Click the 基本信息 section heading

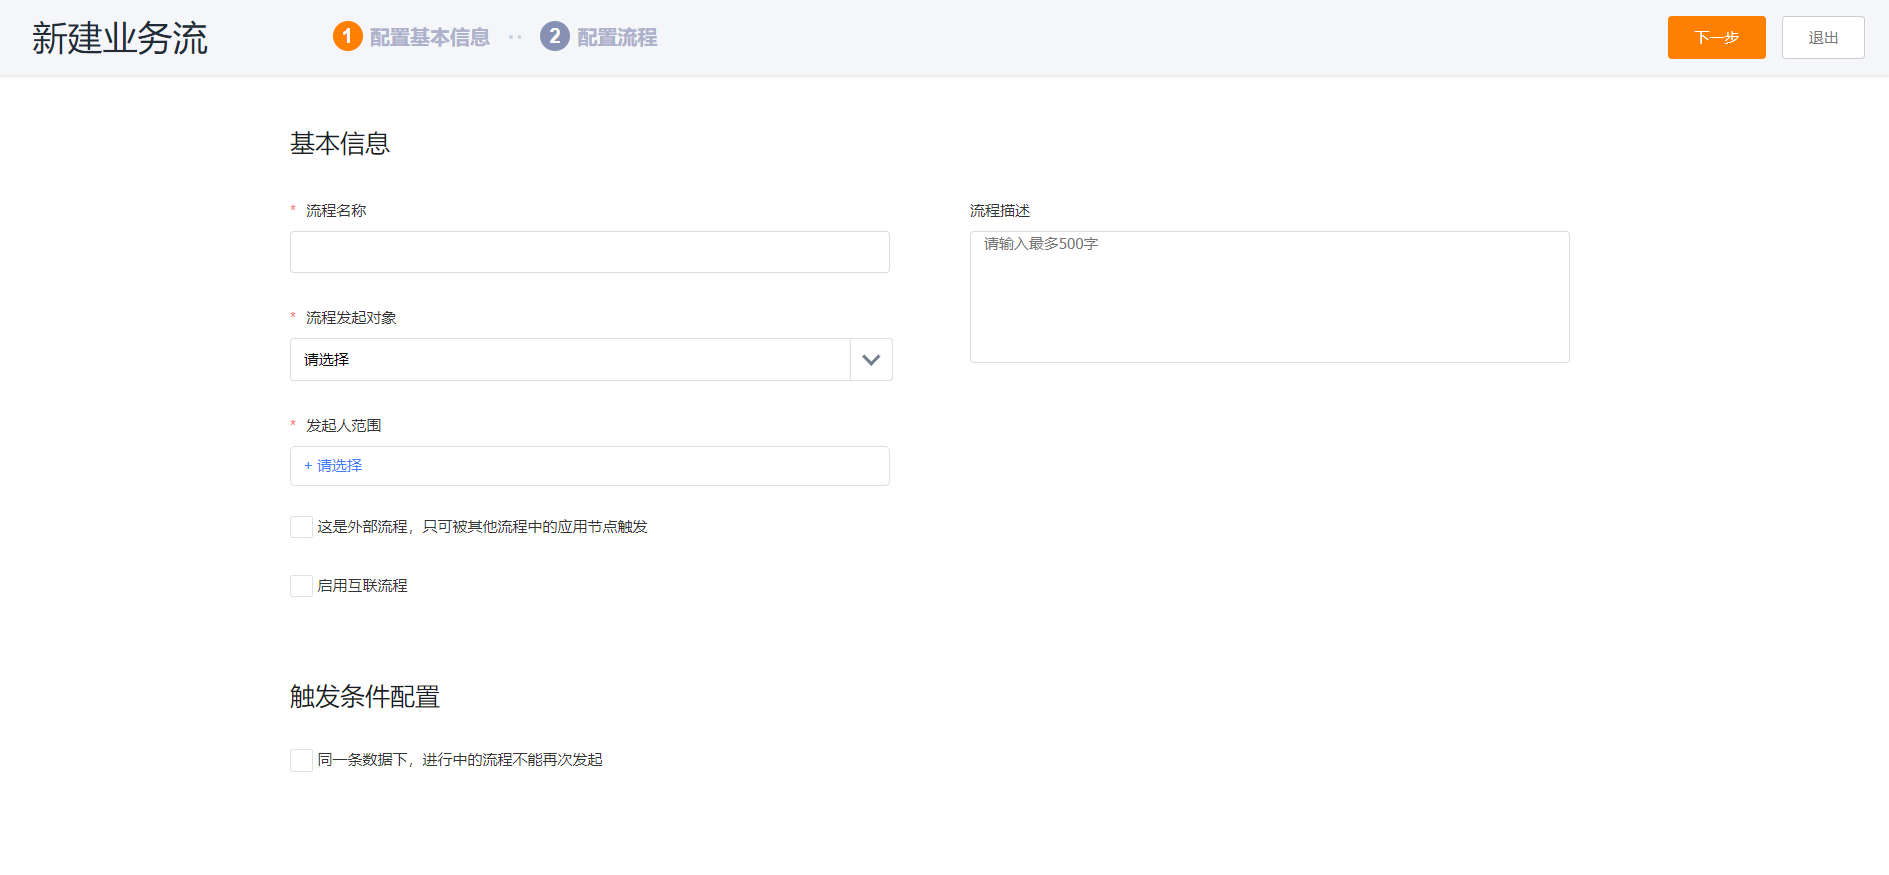pos(340,144)
